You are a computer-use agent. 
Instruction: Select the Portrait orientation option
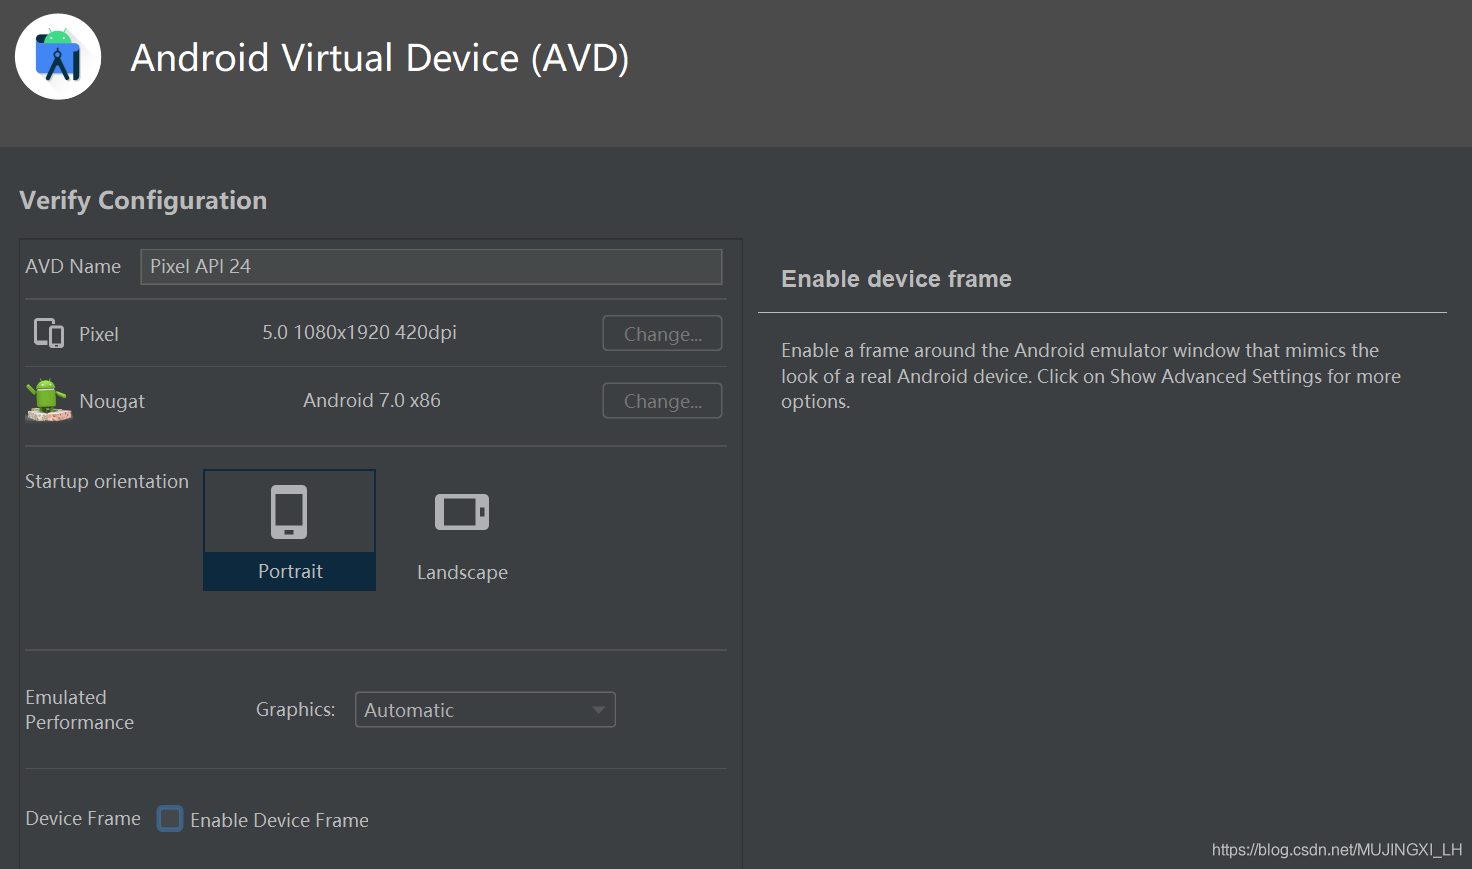[290, 530]
